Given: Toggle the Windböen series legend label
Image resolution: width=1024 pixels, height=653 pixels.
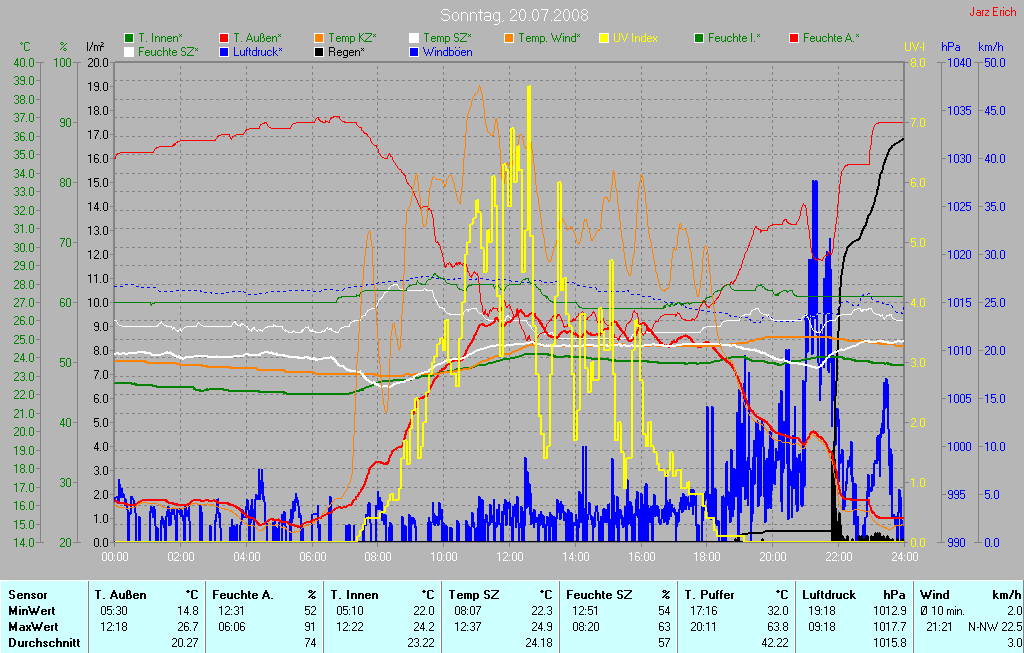Looking at the screenshot, I should pyautogui.click(x=447, y=52).
